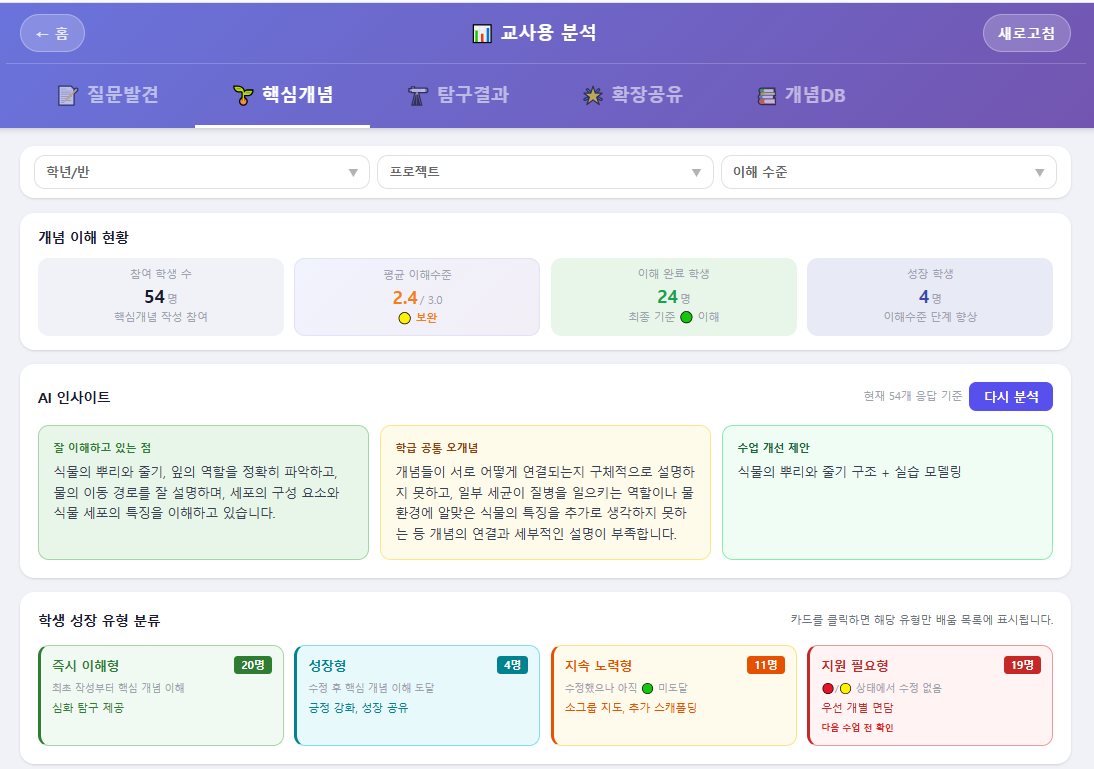Click the 19명 badge
Image resolution: width=1094 pixels, height=769 pixels.
tap(1022, 665)
